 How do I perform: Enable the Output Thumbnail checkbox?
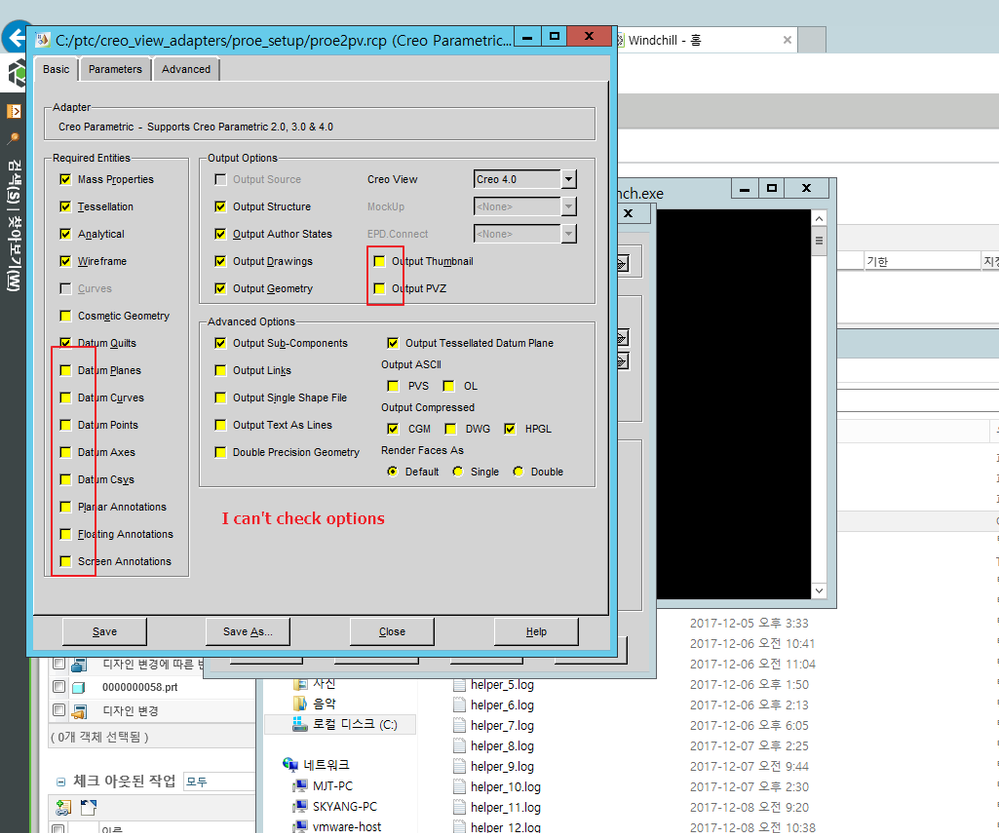(x=379, y=261)
